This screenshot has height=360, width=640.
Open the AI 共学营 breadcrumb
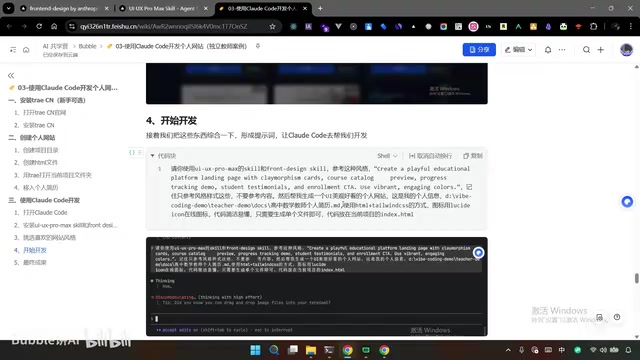(x=56, y=46)
